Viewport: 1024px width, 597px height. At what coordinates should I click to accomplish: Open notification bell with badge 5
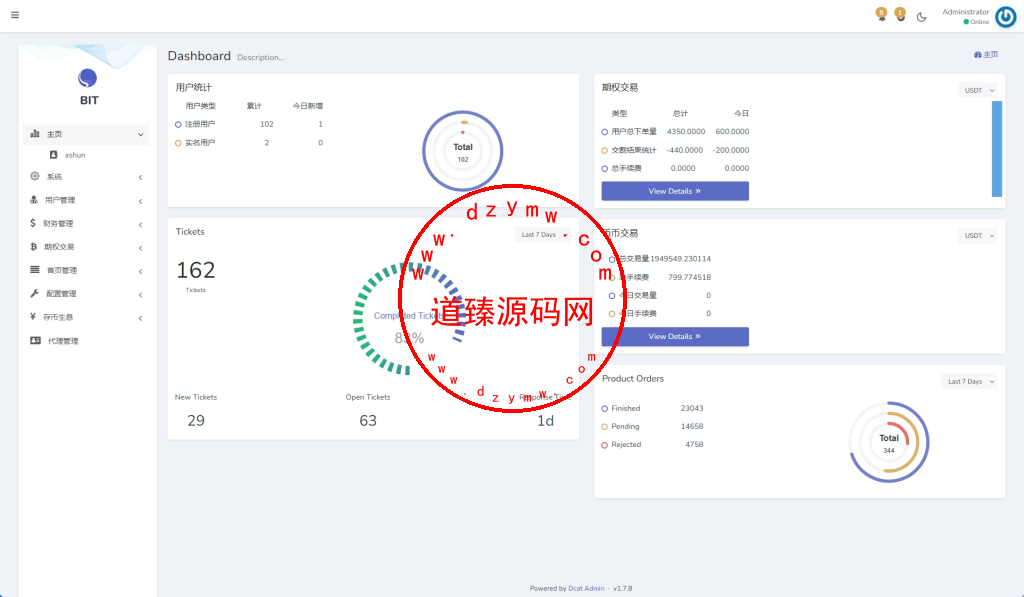point(882,14)
